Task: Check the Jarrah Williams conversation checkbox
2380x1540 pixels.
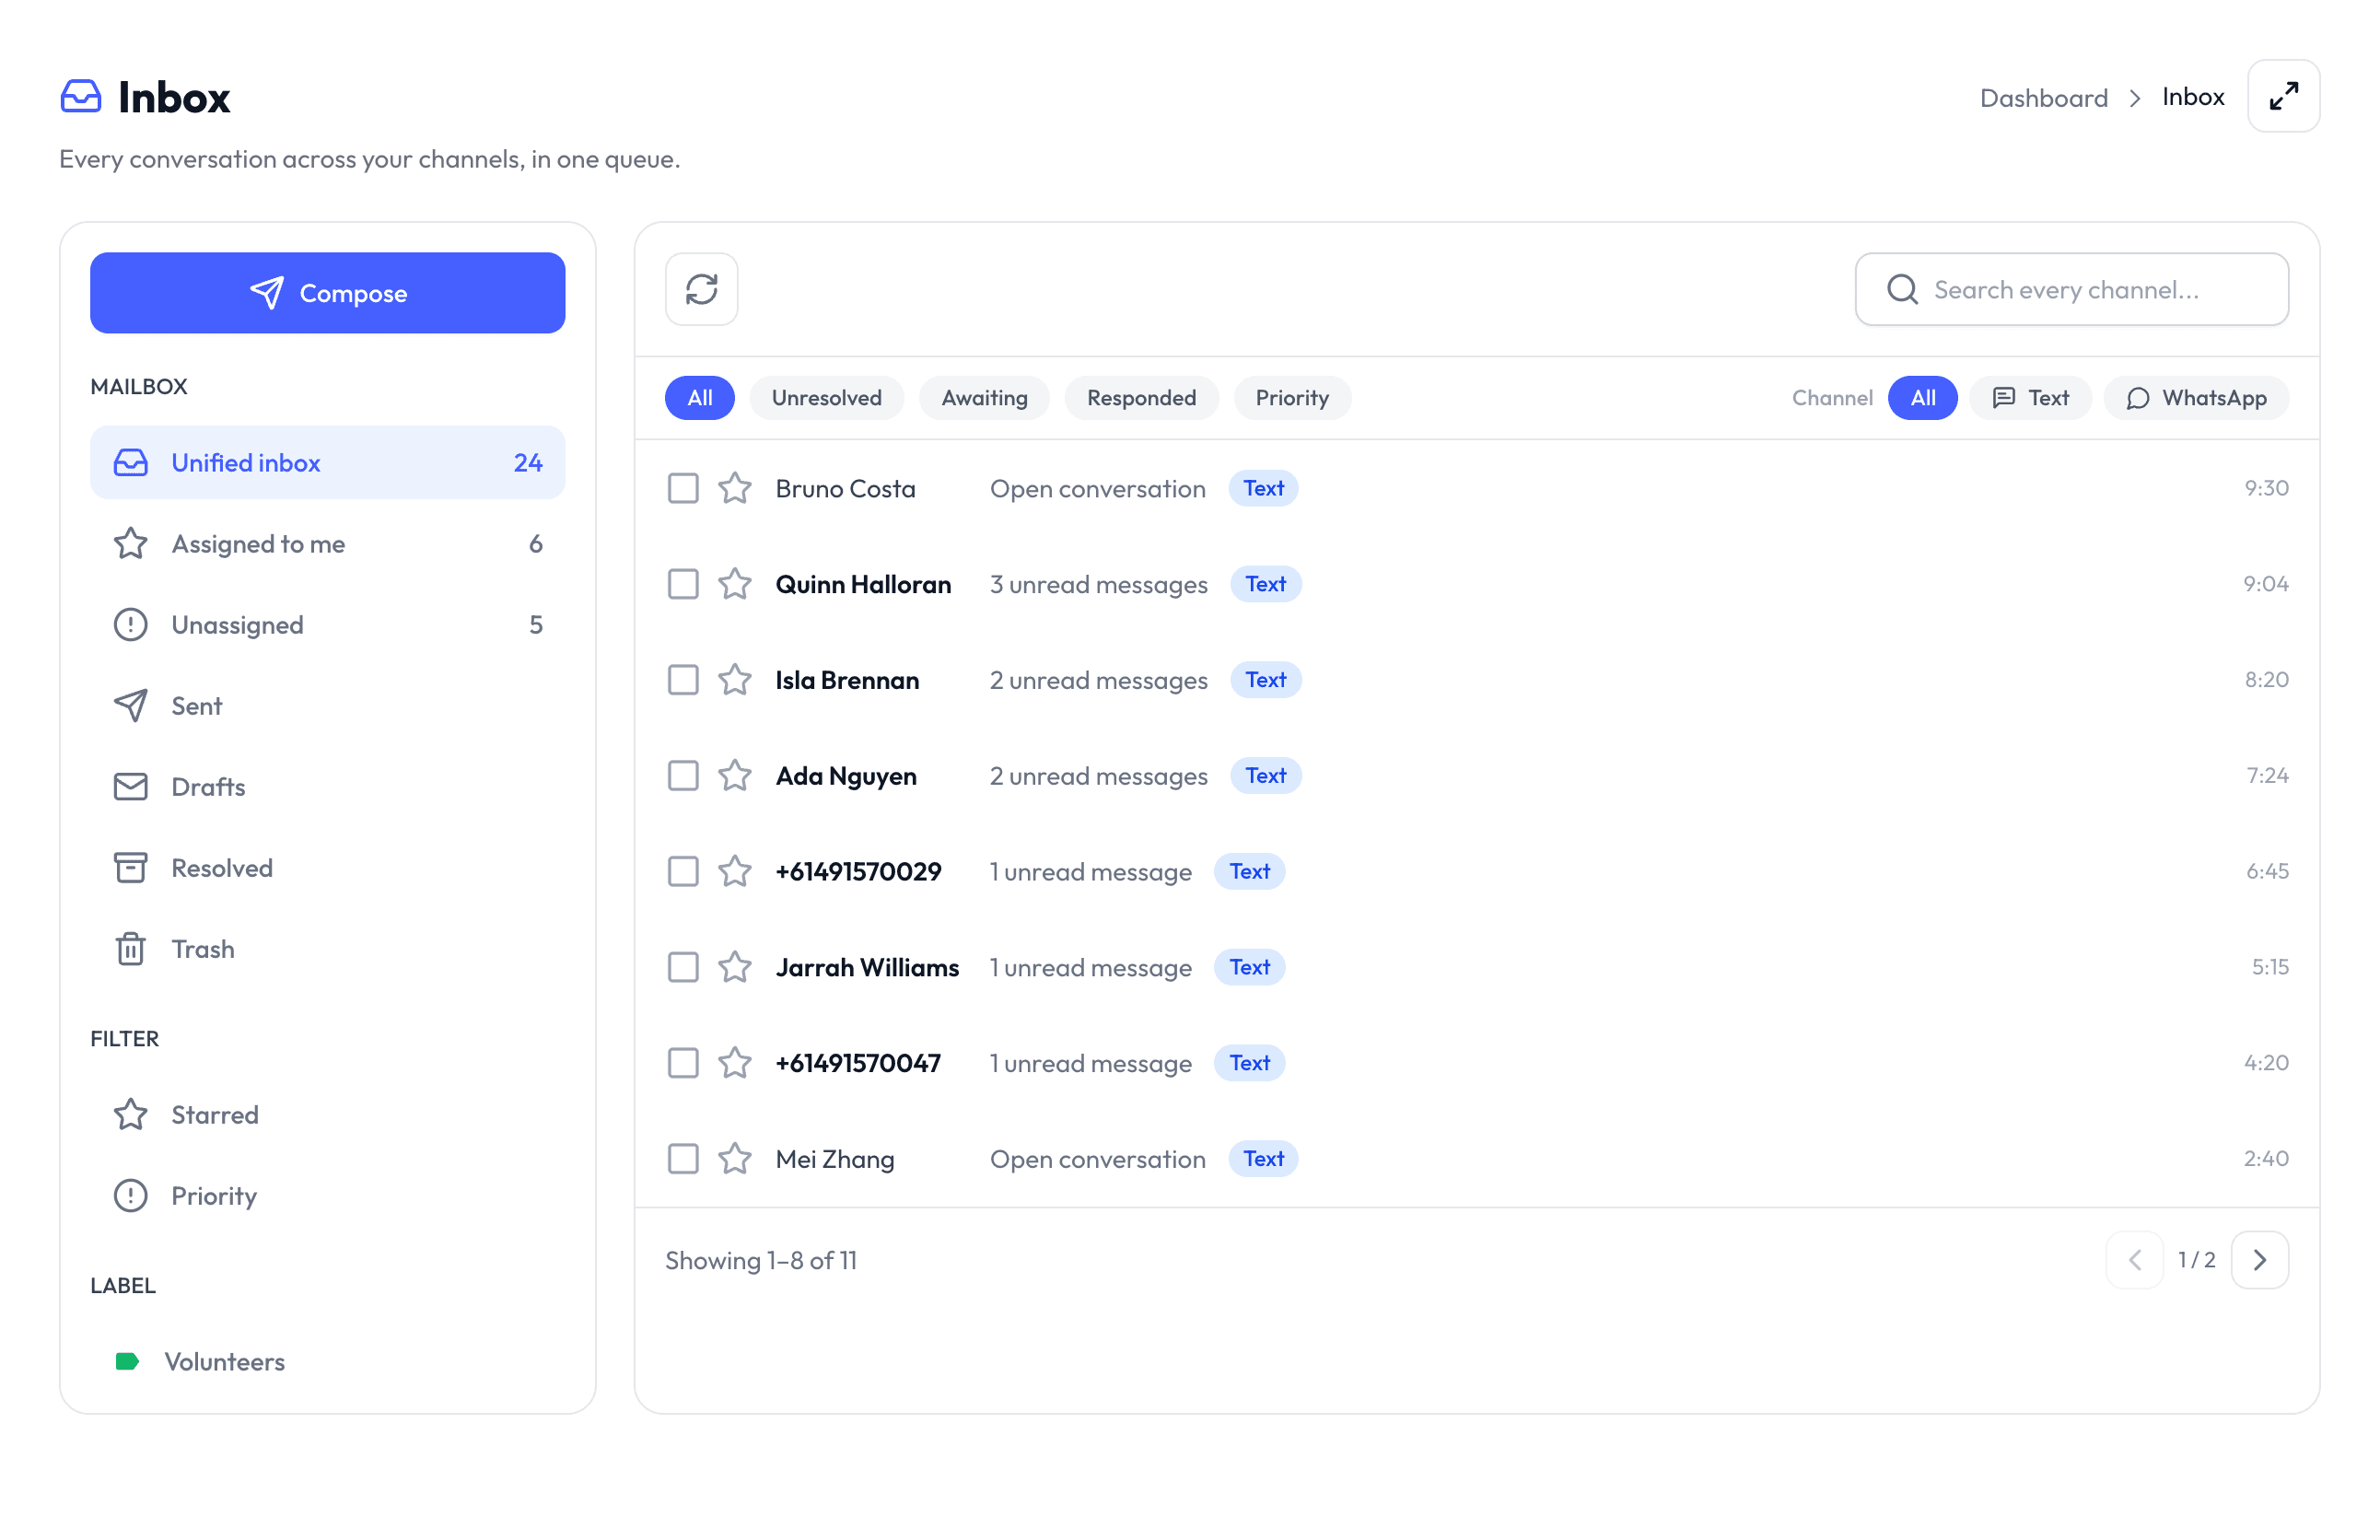Action: tap(683, 967)
